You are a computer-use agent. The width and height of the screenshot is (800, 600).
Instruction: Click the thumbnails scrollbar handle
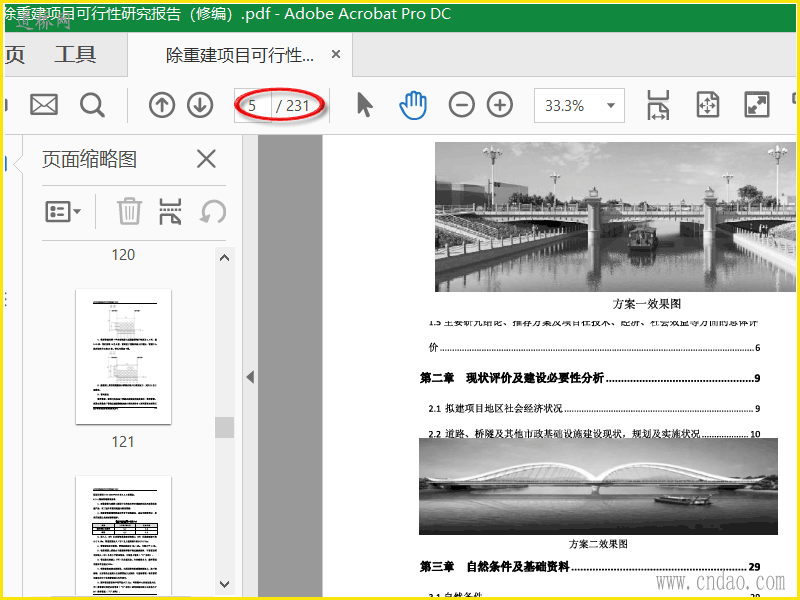click(x=224, y=428)
